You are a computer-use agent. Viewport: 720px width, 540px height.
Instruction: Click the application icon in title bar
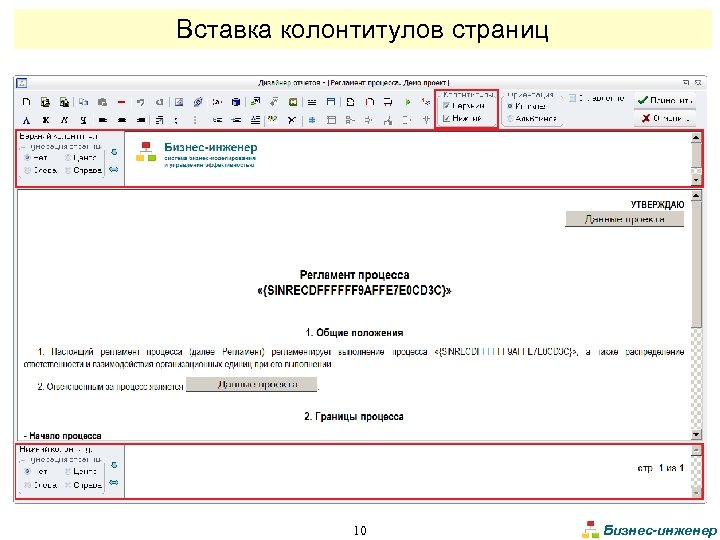(22, 83)
